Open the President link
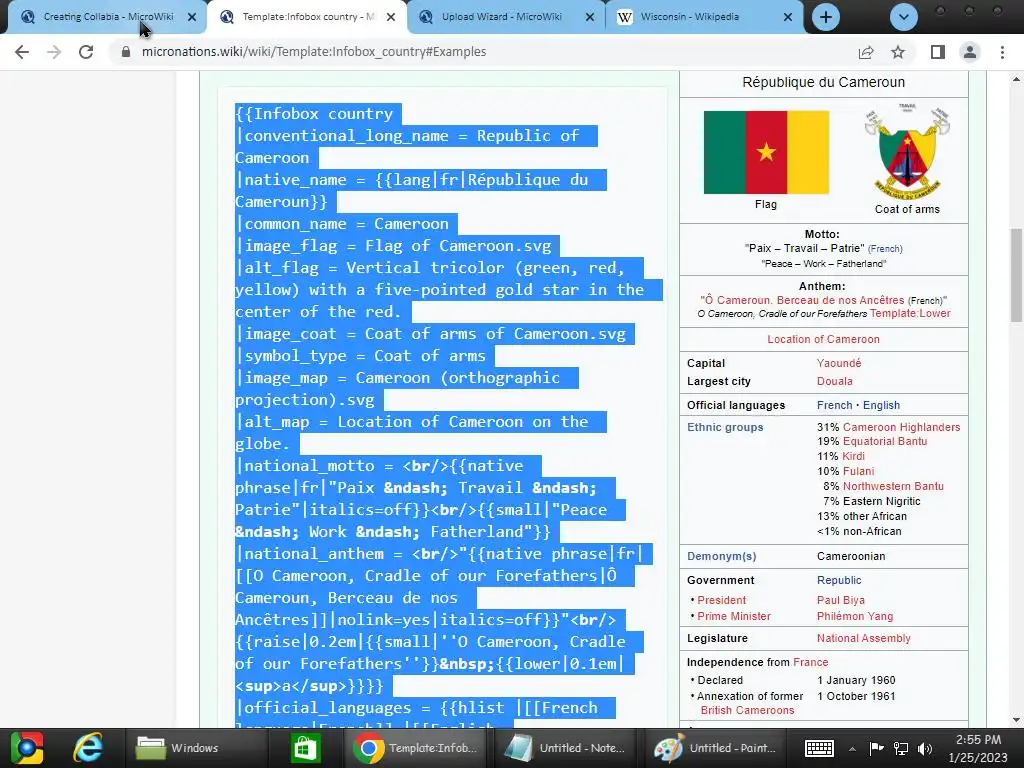This screenshot has width=1024, height=768. point(721,600)
